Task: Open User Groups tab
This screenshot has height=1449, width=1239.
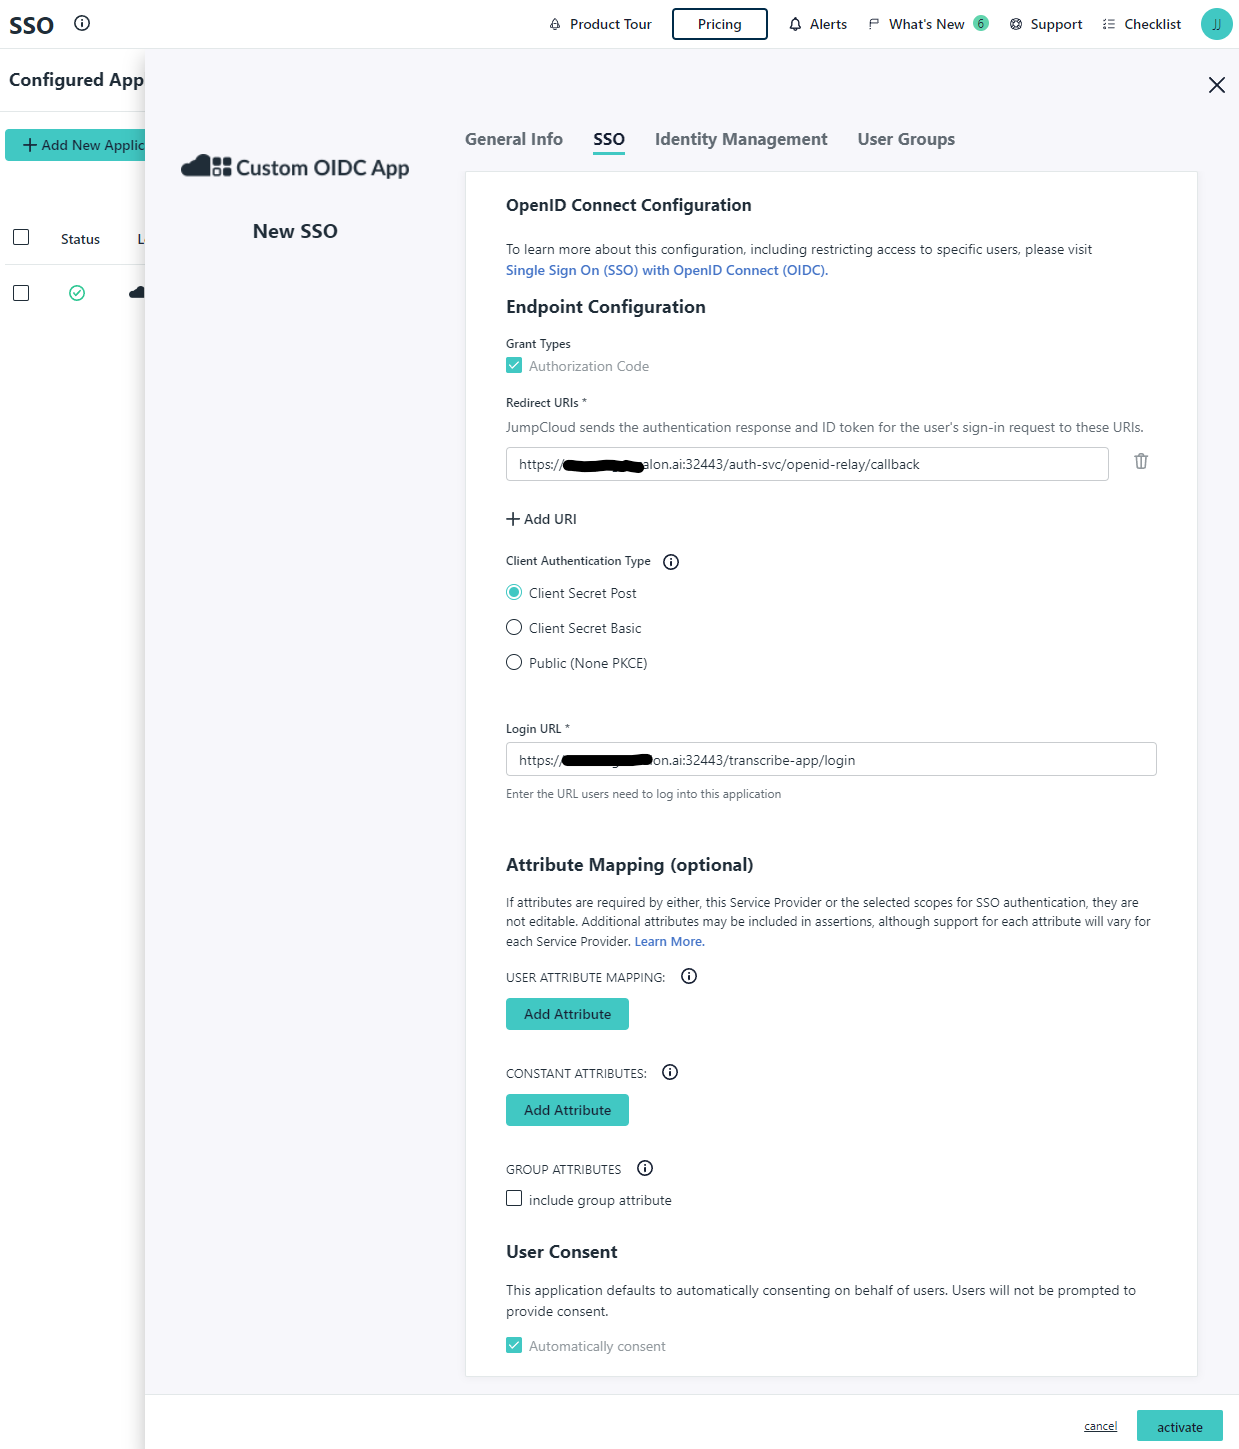Action: [x=906, y=139]
